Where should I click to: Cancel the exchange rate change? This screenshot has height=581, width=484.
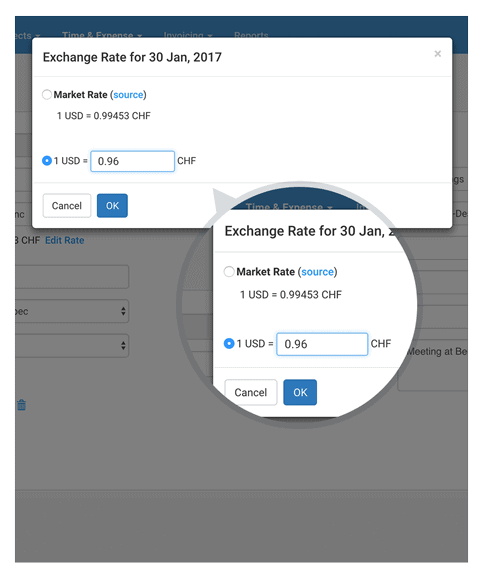(x=67, y=206)
